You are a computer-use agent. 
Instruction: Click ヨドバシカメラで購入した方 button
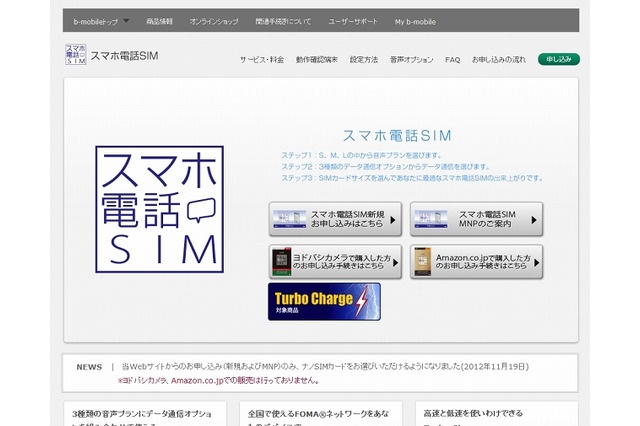pyautogui.click(x=335, y=262)
